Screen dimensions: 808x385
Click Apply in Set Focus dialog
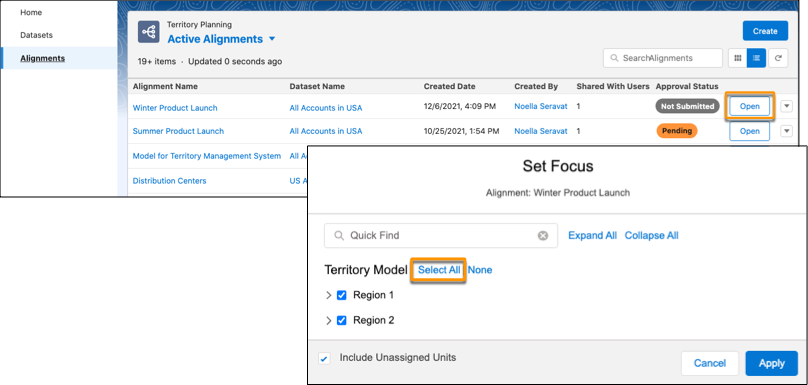point(771,363)
